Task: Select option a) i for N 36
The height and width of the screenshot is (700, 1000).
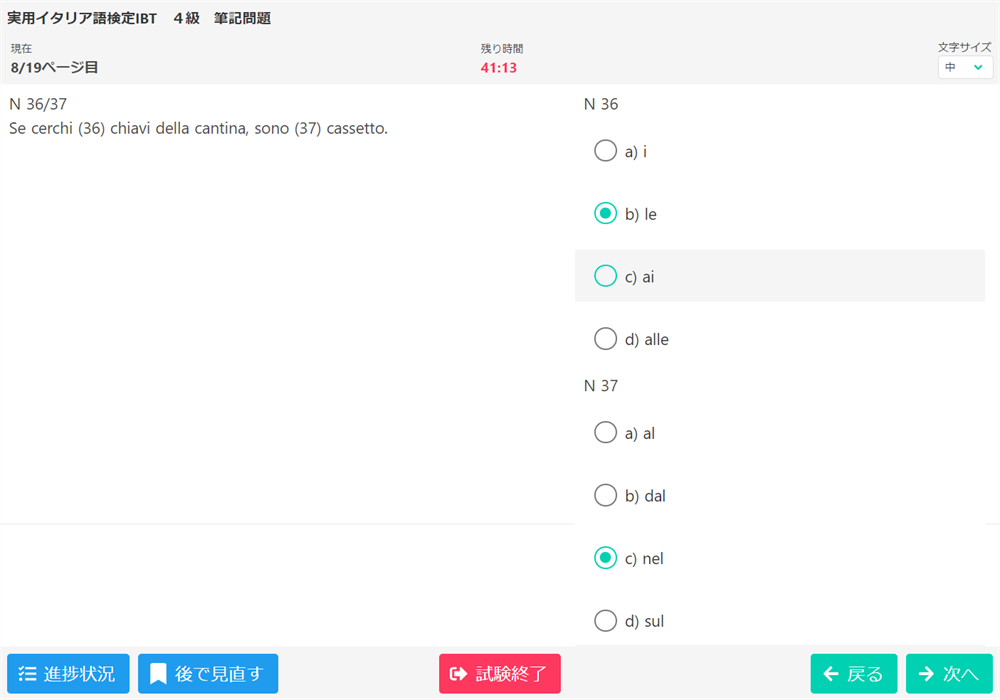Action: coord(605,151)
